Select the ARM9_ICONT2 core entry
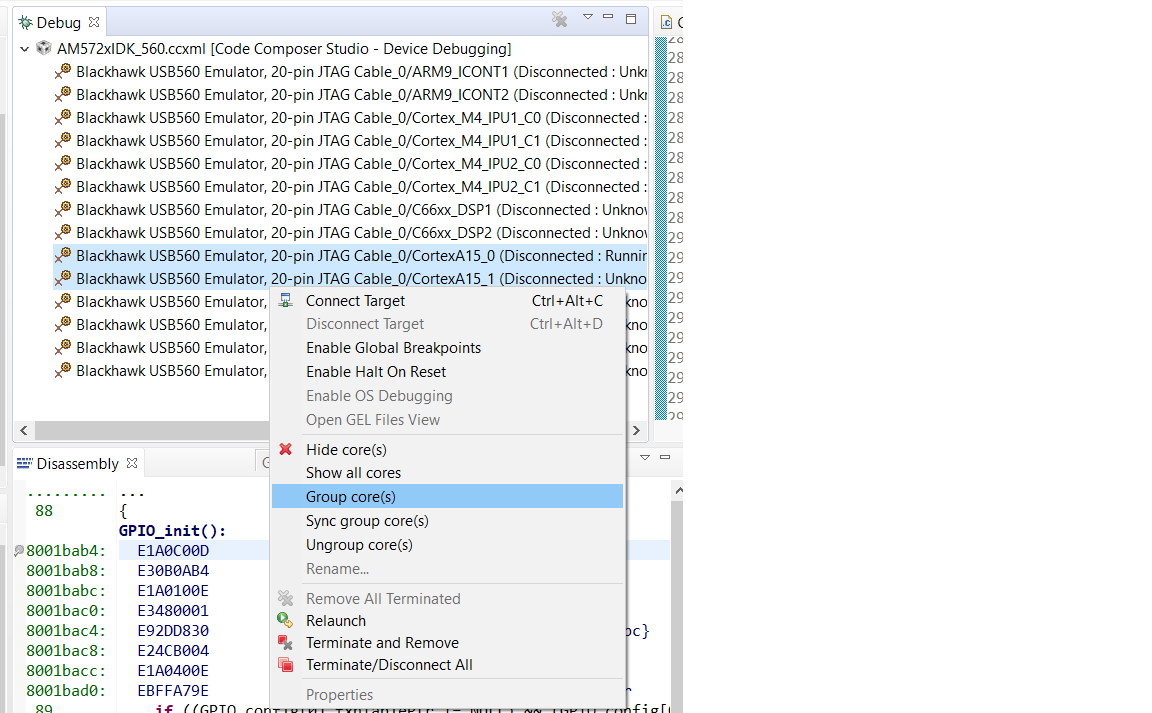Screen dimensions: 1152x713 click(x=361, y=95)
